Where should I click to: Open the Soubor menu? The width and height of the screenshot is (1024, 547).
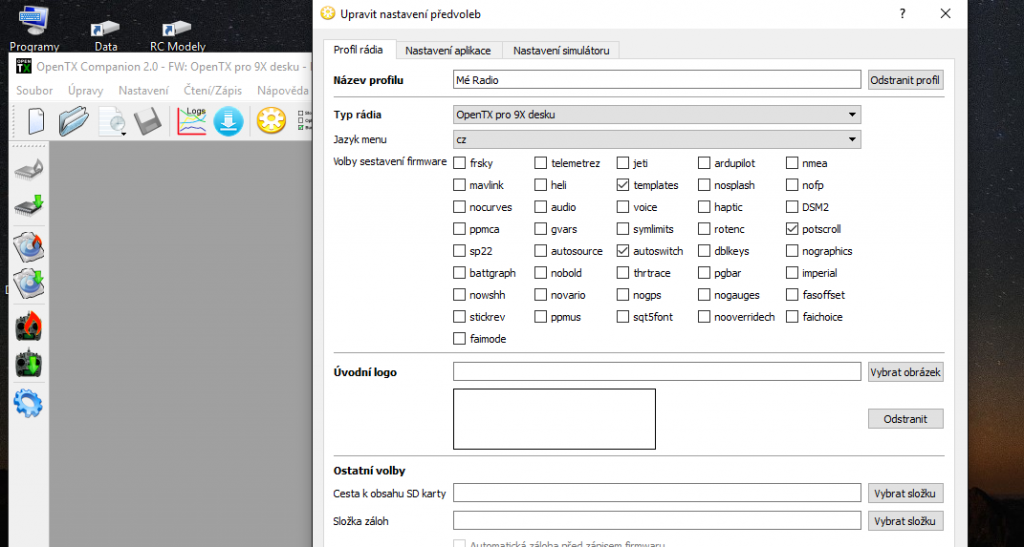point(35,91)
